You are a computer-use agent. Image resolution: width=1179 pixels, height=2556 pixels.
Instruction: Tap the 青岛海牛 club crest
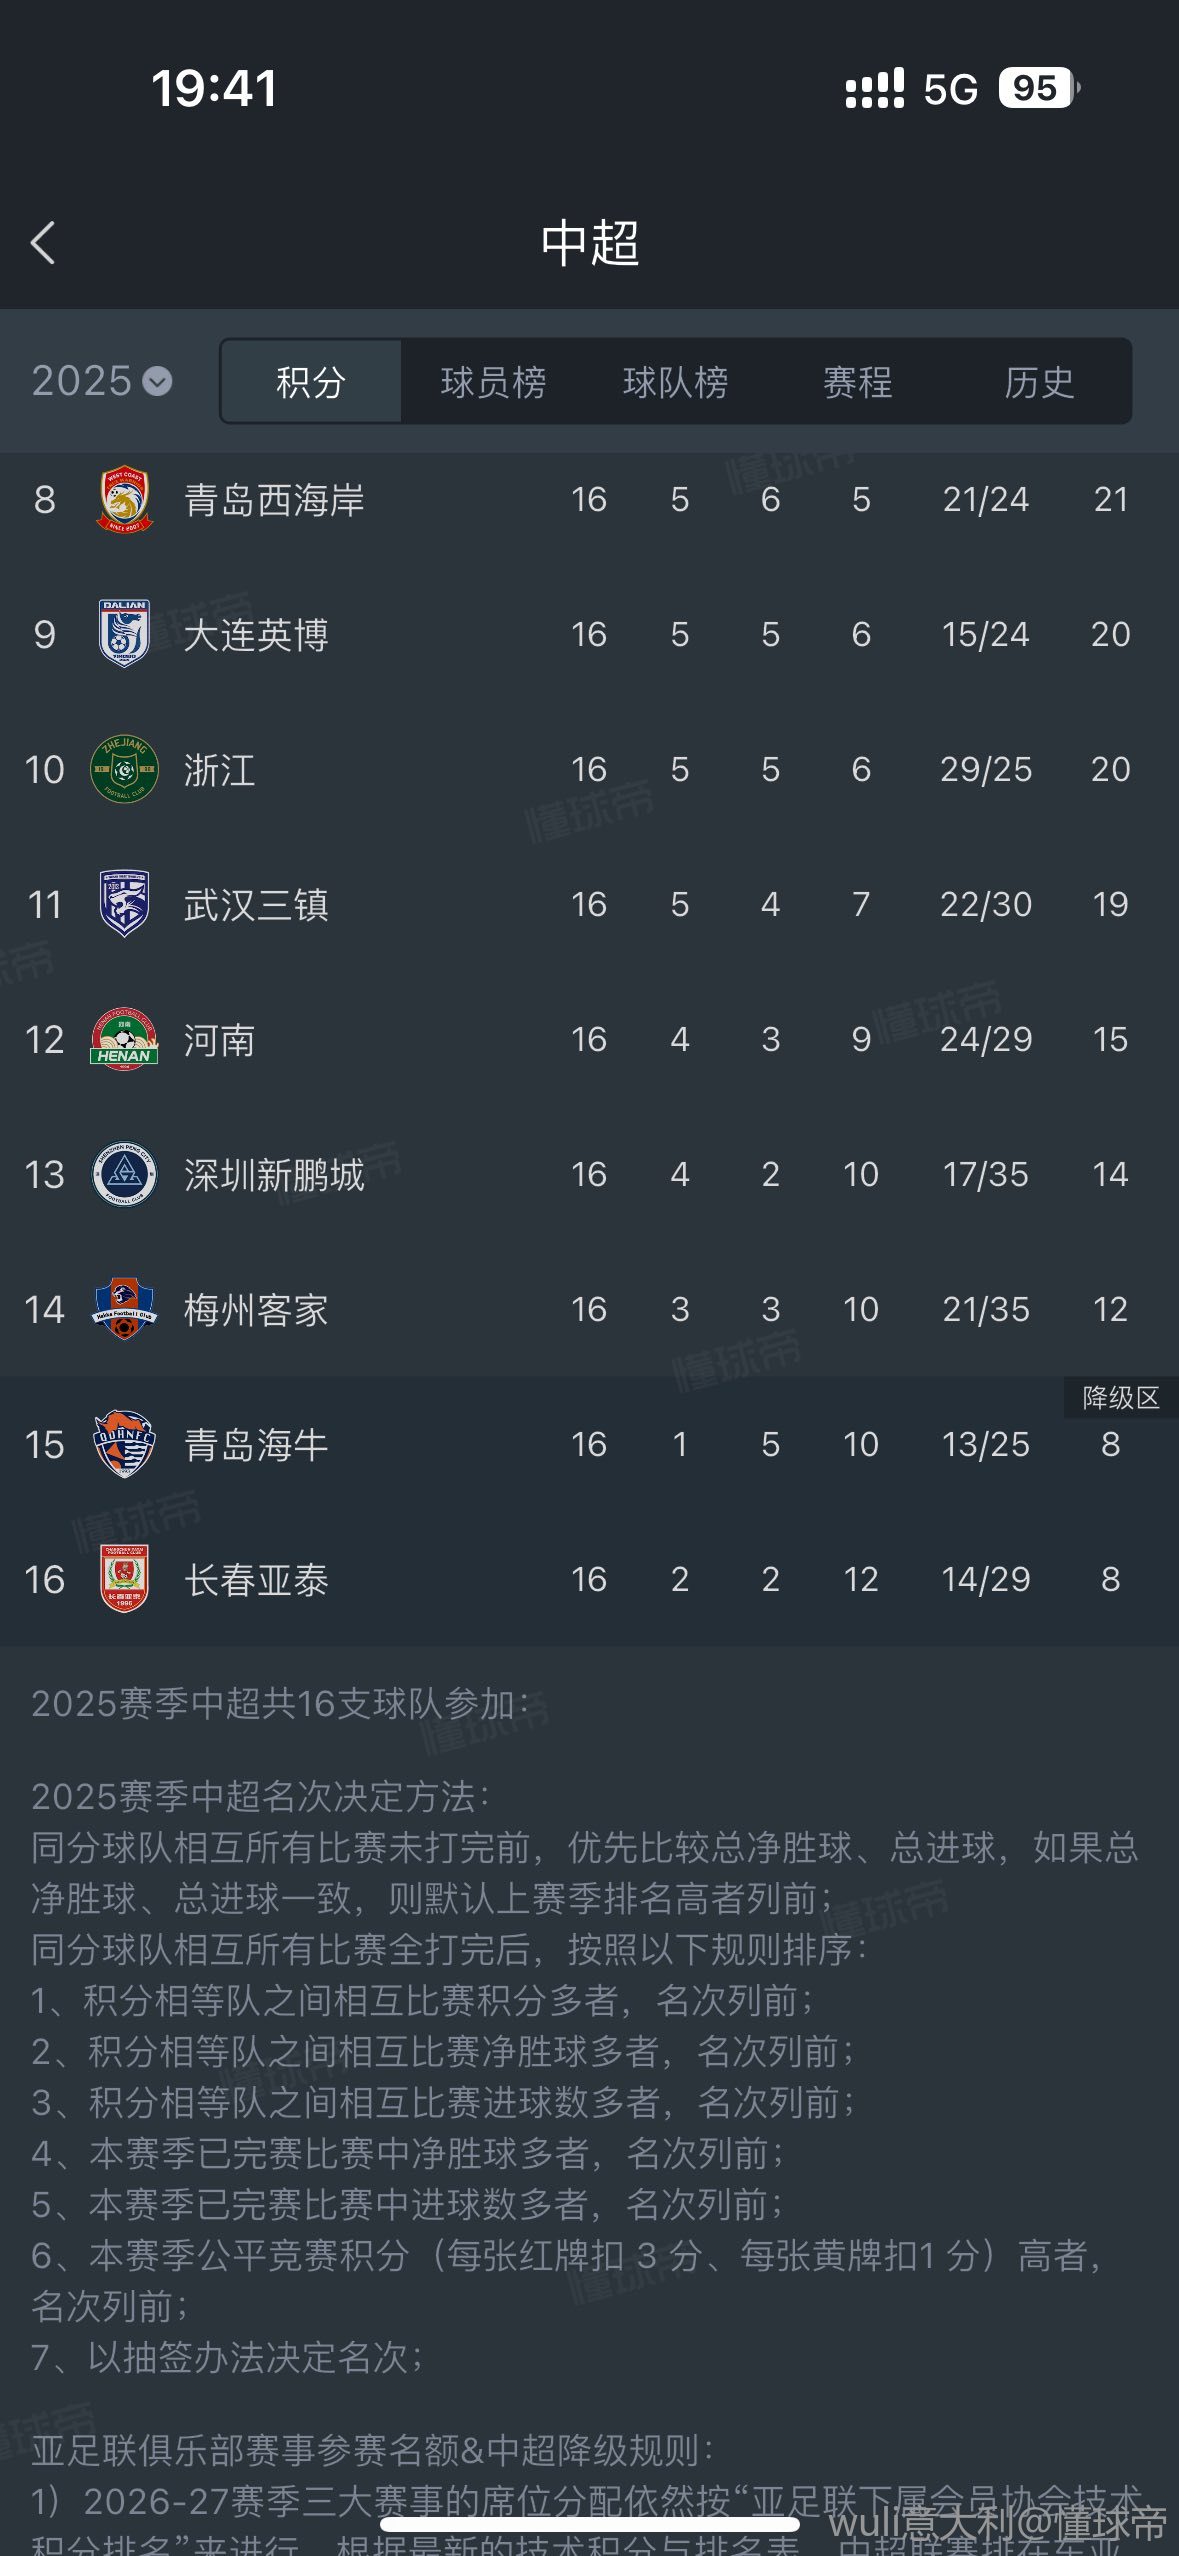[x=124, y=1444]
